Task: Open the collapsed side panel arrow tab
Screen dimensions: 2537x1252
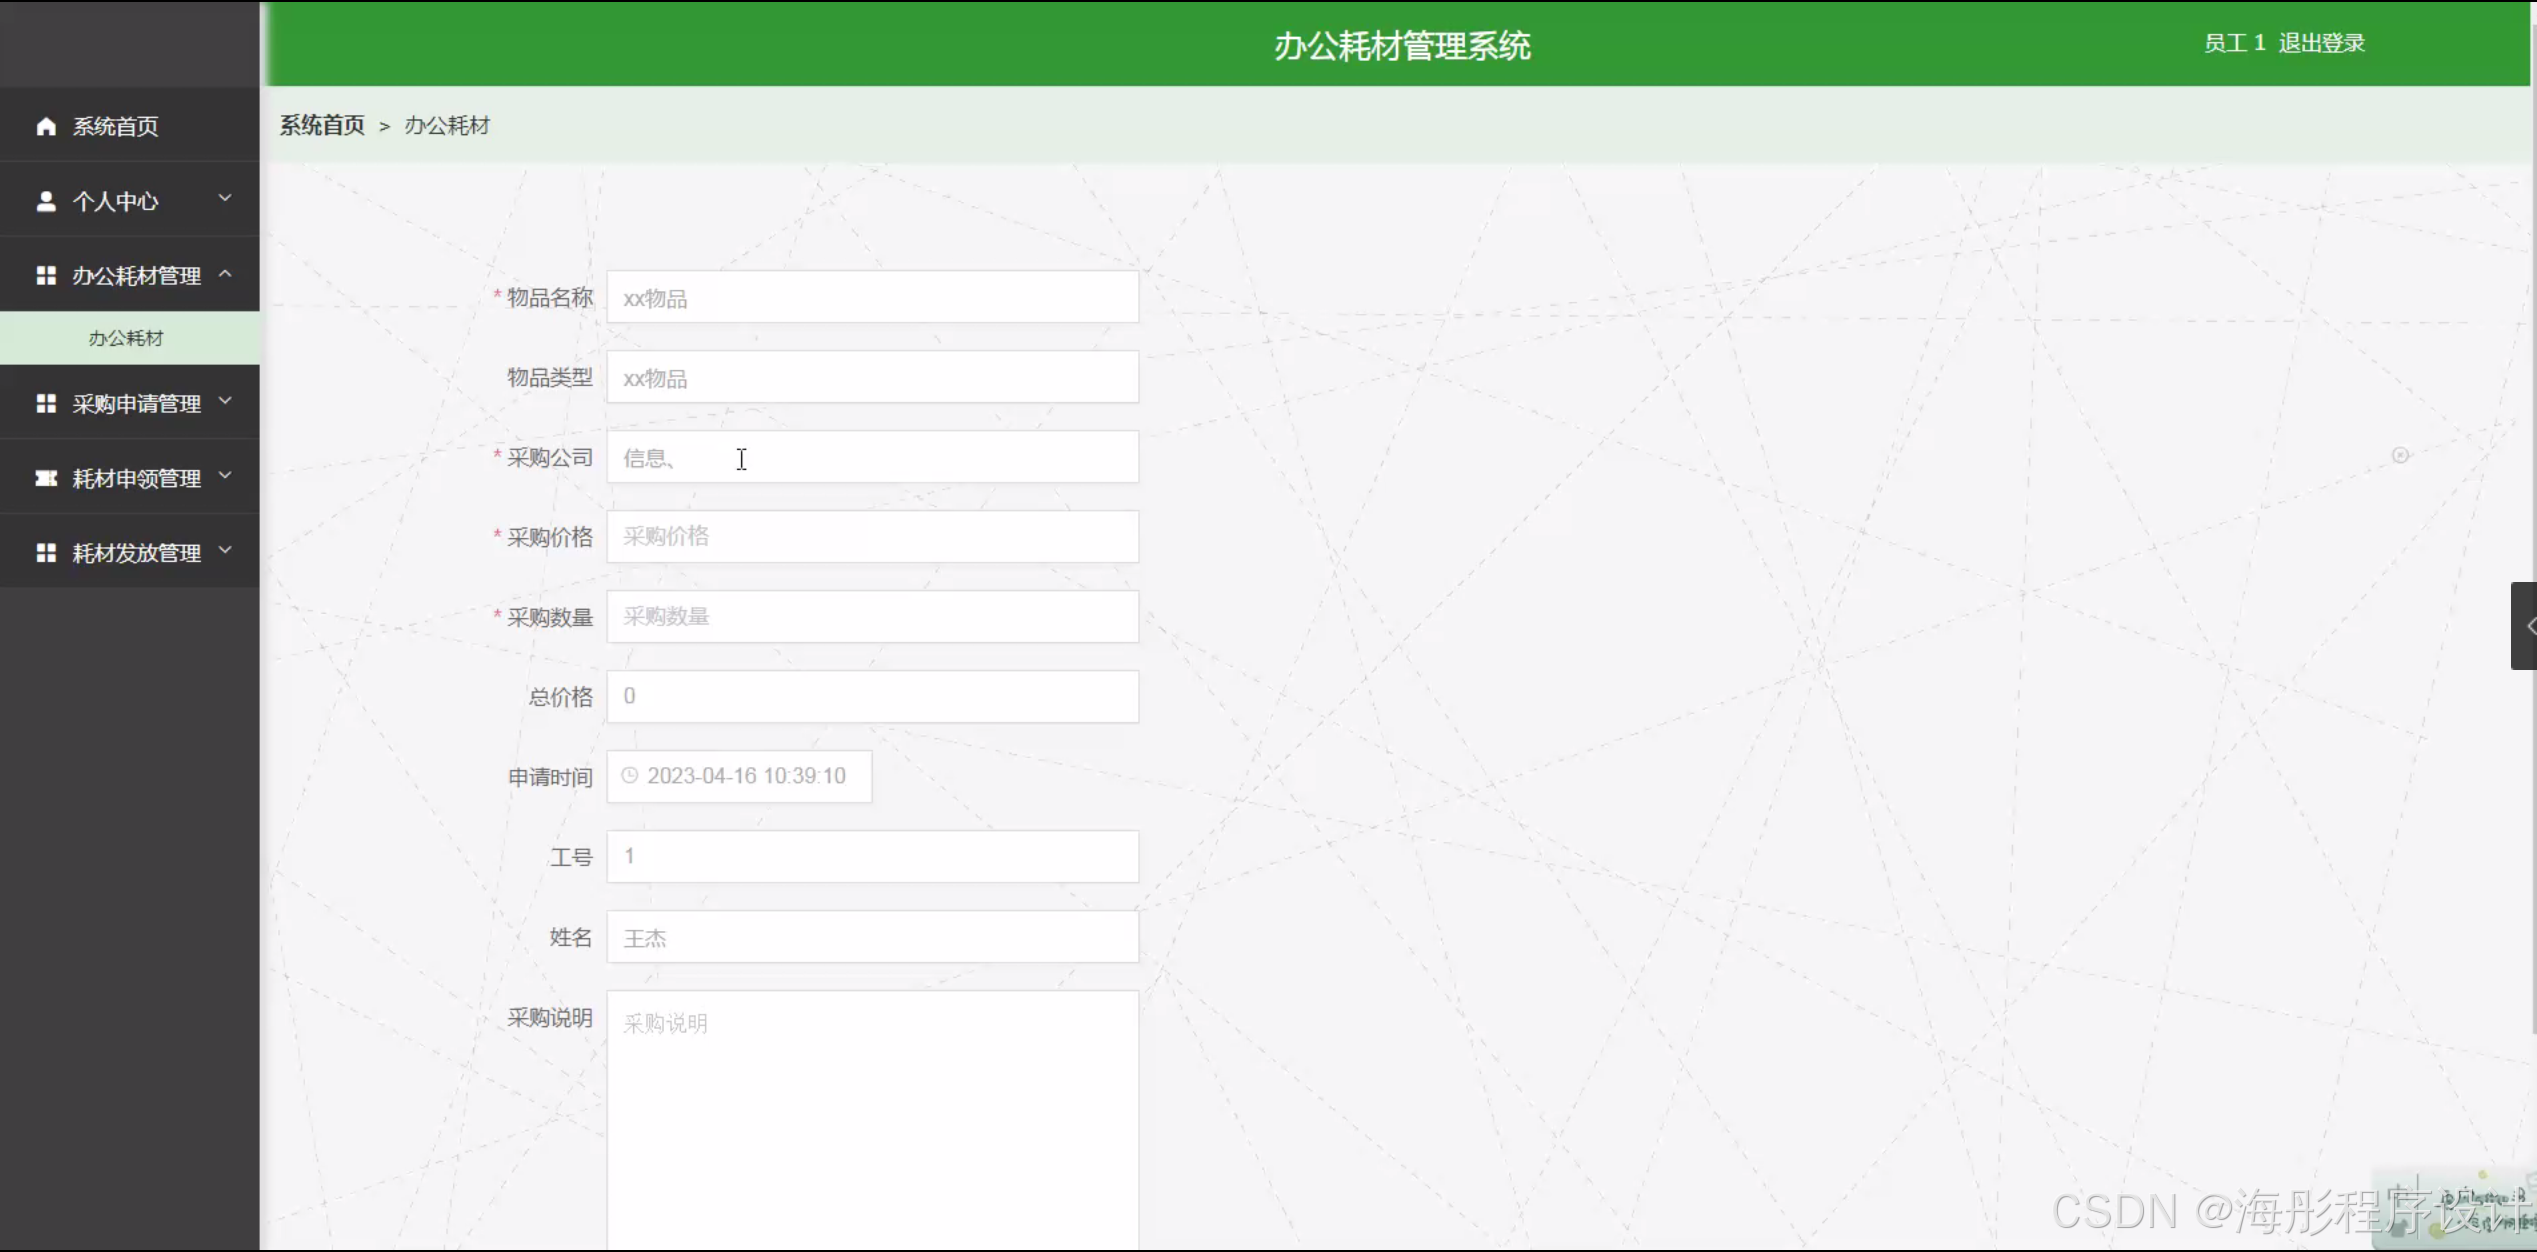Action: click(x=2525, y=626)
